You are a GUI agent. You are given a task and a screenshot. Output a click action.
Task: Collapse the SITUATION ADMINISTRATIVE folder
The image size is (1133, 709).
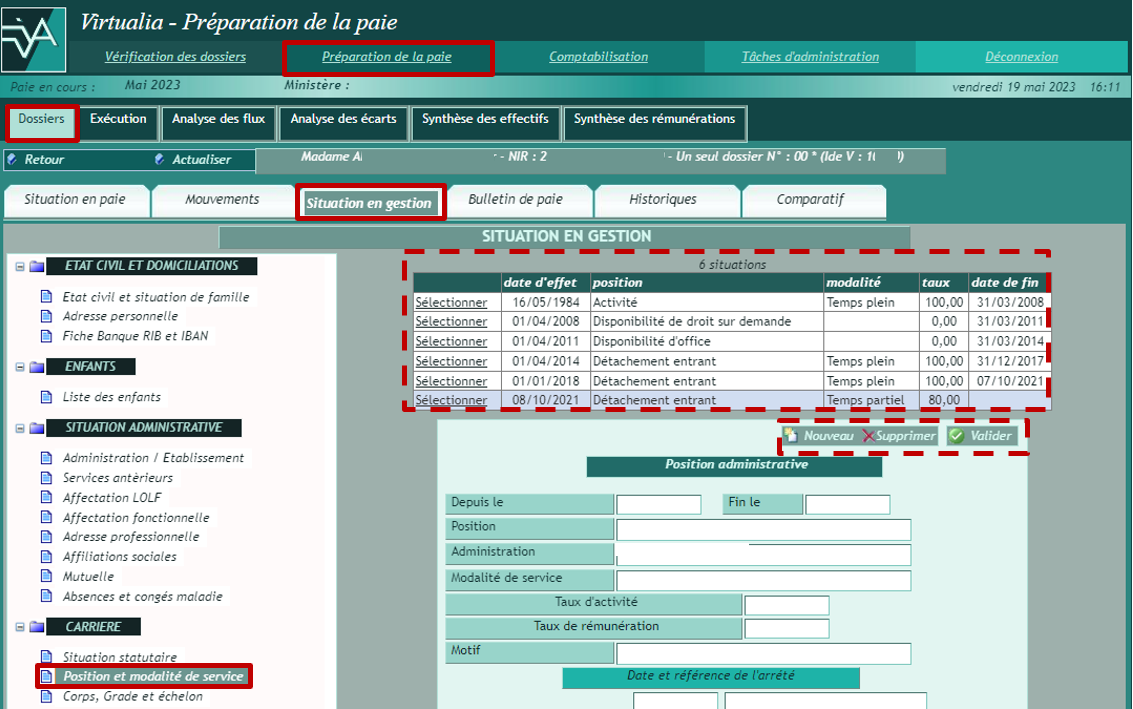click(20, 428)
